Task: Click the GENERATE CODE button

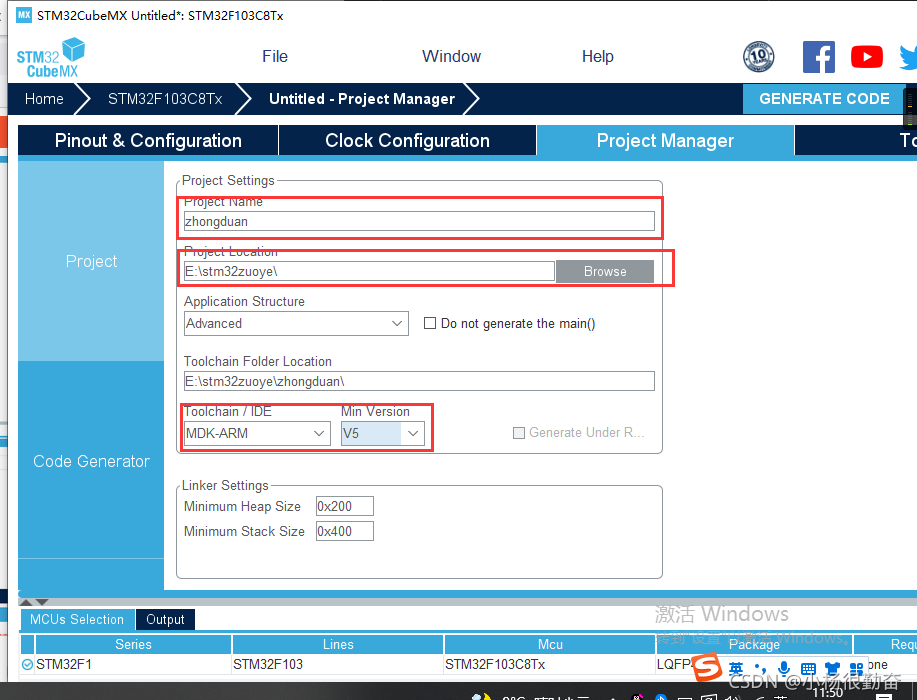Action: click(x=824, y=98)
